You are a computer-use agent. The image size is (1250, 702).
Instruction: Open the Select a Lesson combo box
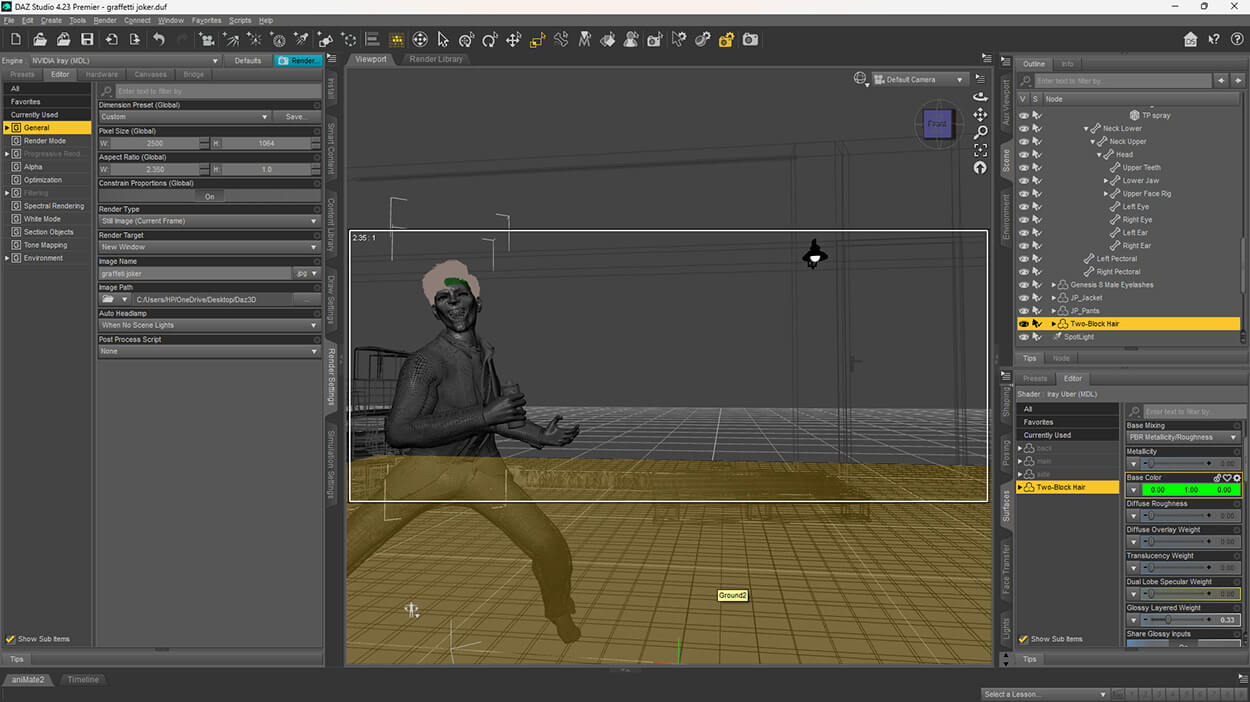click(x=1046, y=694)
